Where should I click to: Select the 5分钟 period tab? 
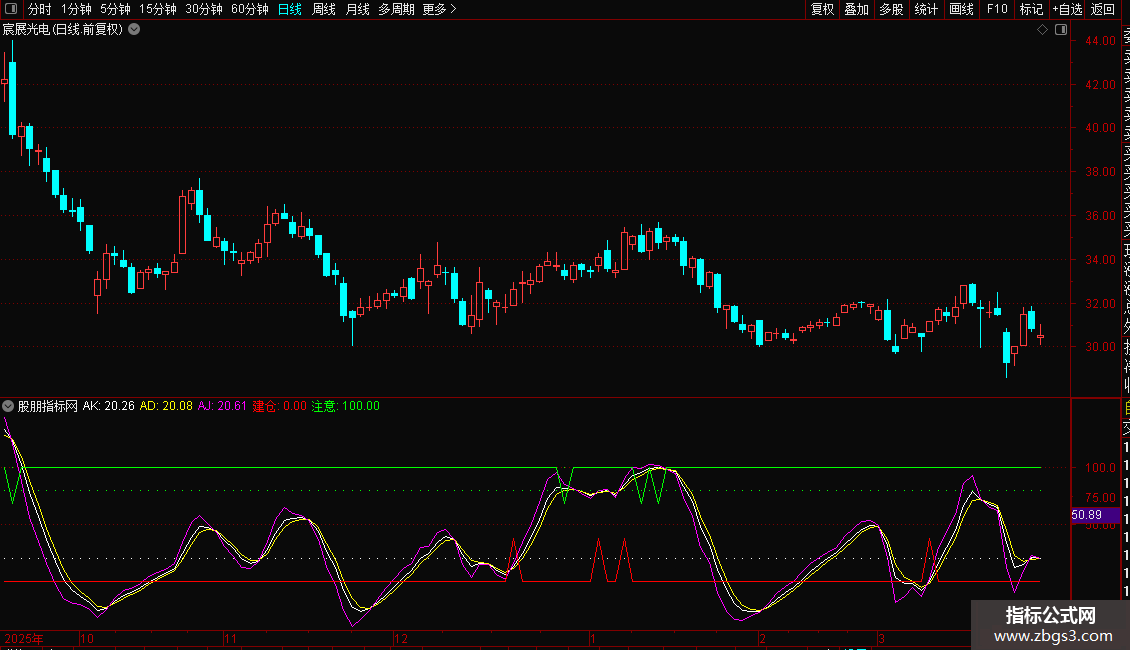(x=115, y=9)
